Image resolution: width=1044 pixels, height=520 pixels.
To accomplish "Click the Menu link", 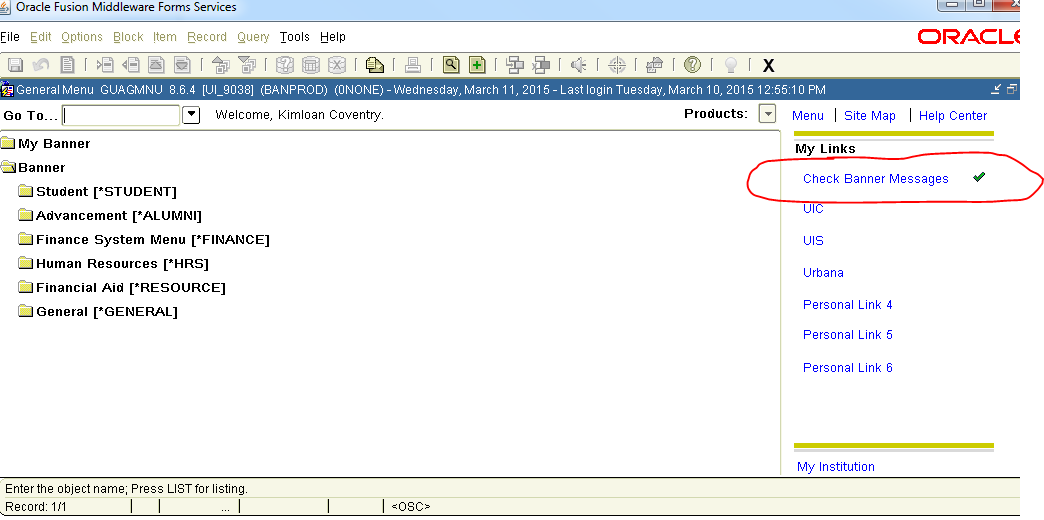I will pyautogui.click(x=808, y=116).
